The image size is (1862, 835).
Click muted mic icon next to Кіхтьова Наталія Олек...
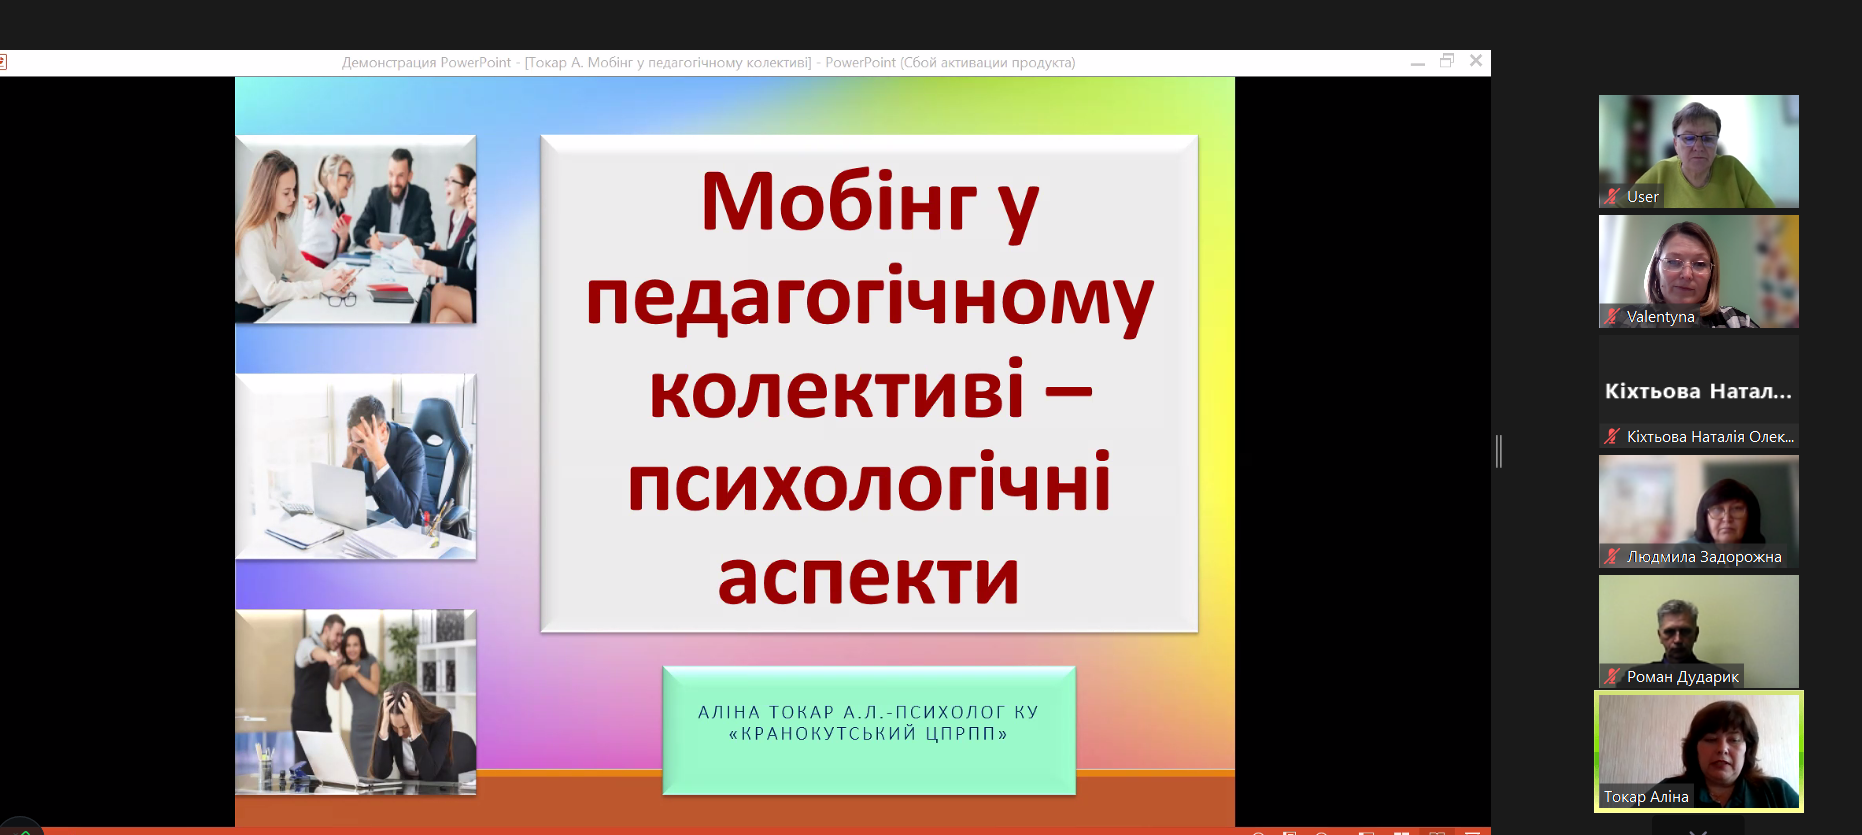click(1612, 436)
